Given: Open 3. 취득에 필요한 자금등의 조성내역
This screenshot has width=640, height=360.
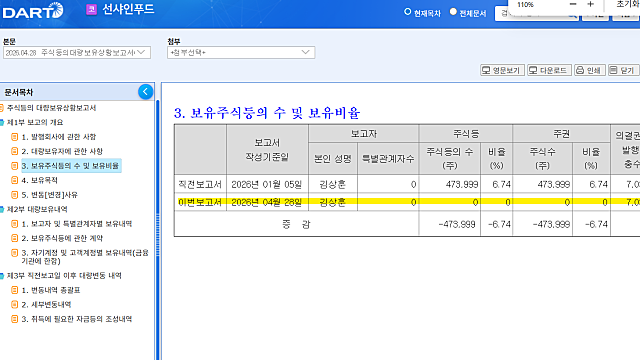Looking at the screenshot, I should 77,319.
